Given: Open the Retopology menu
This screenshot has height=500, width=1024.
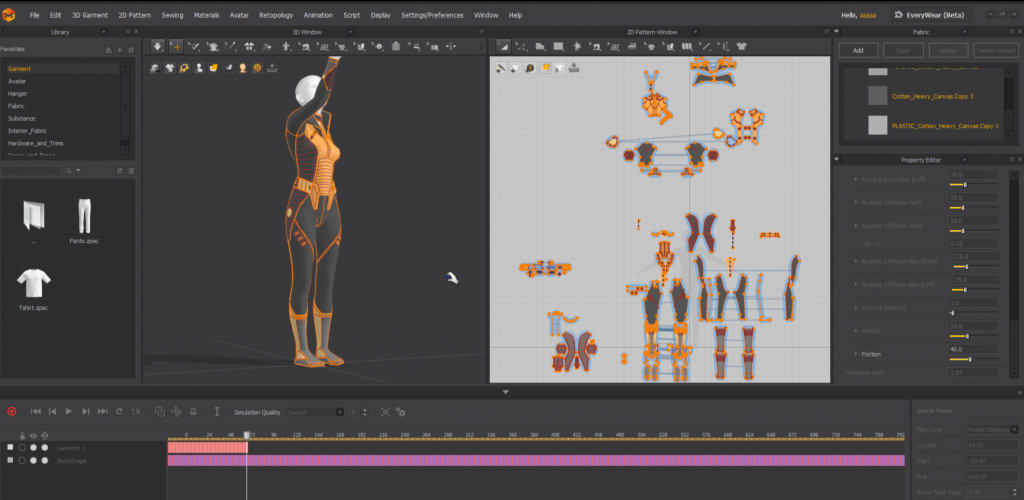Looking at the screenshot, I should coord(276,15).
